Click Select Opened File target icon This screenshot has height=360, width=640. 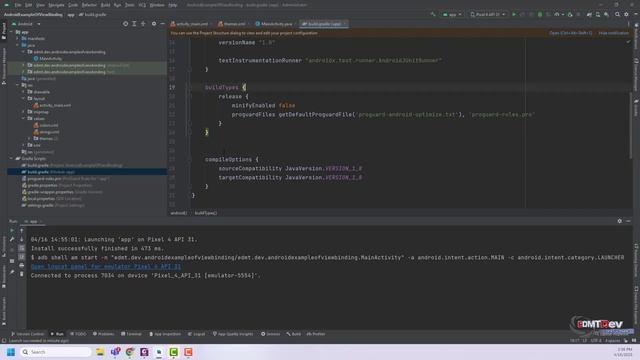[125, 24]
